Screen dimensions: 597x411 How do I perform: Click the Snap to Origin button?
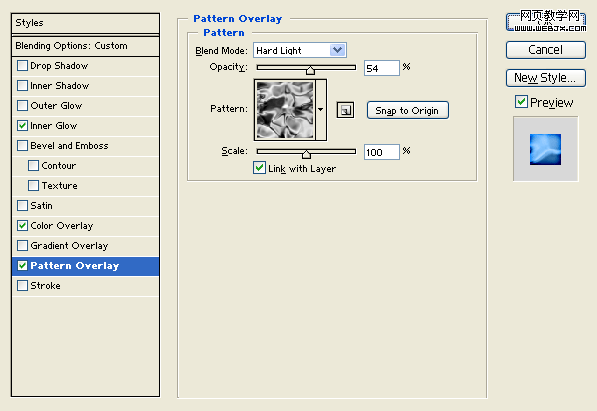tap(407, 110)
